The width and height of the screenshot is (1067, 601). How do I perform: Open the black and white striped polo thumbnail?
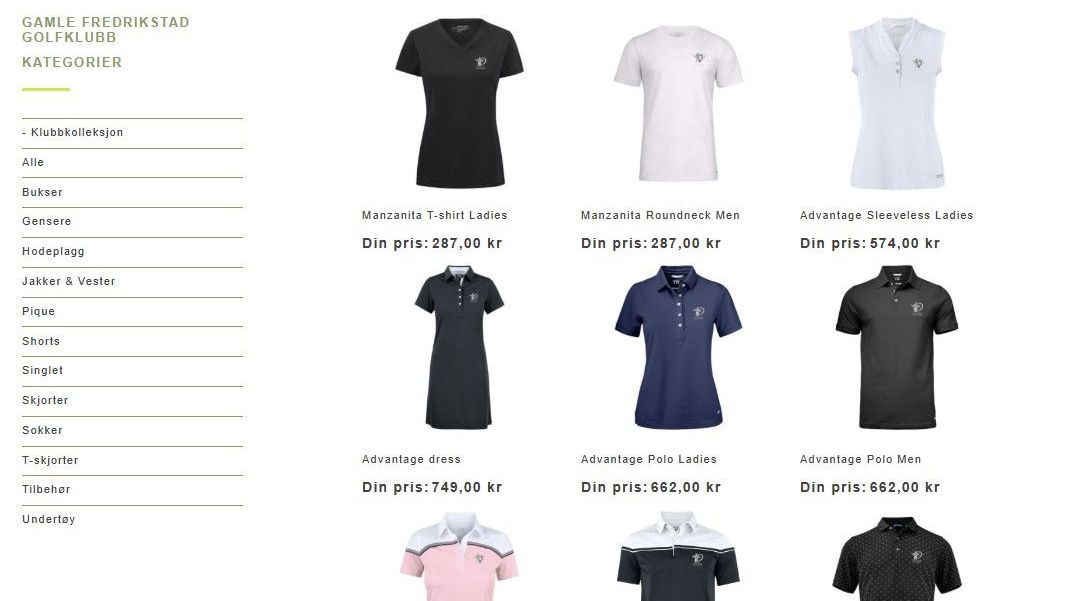(x=678, y=556)
